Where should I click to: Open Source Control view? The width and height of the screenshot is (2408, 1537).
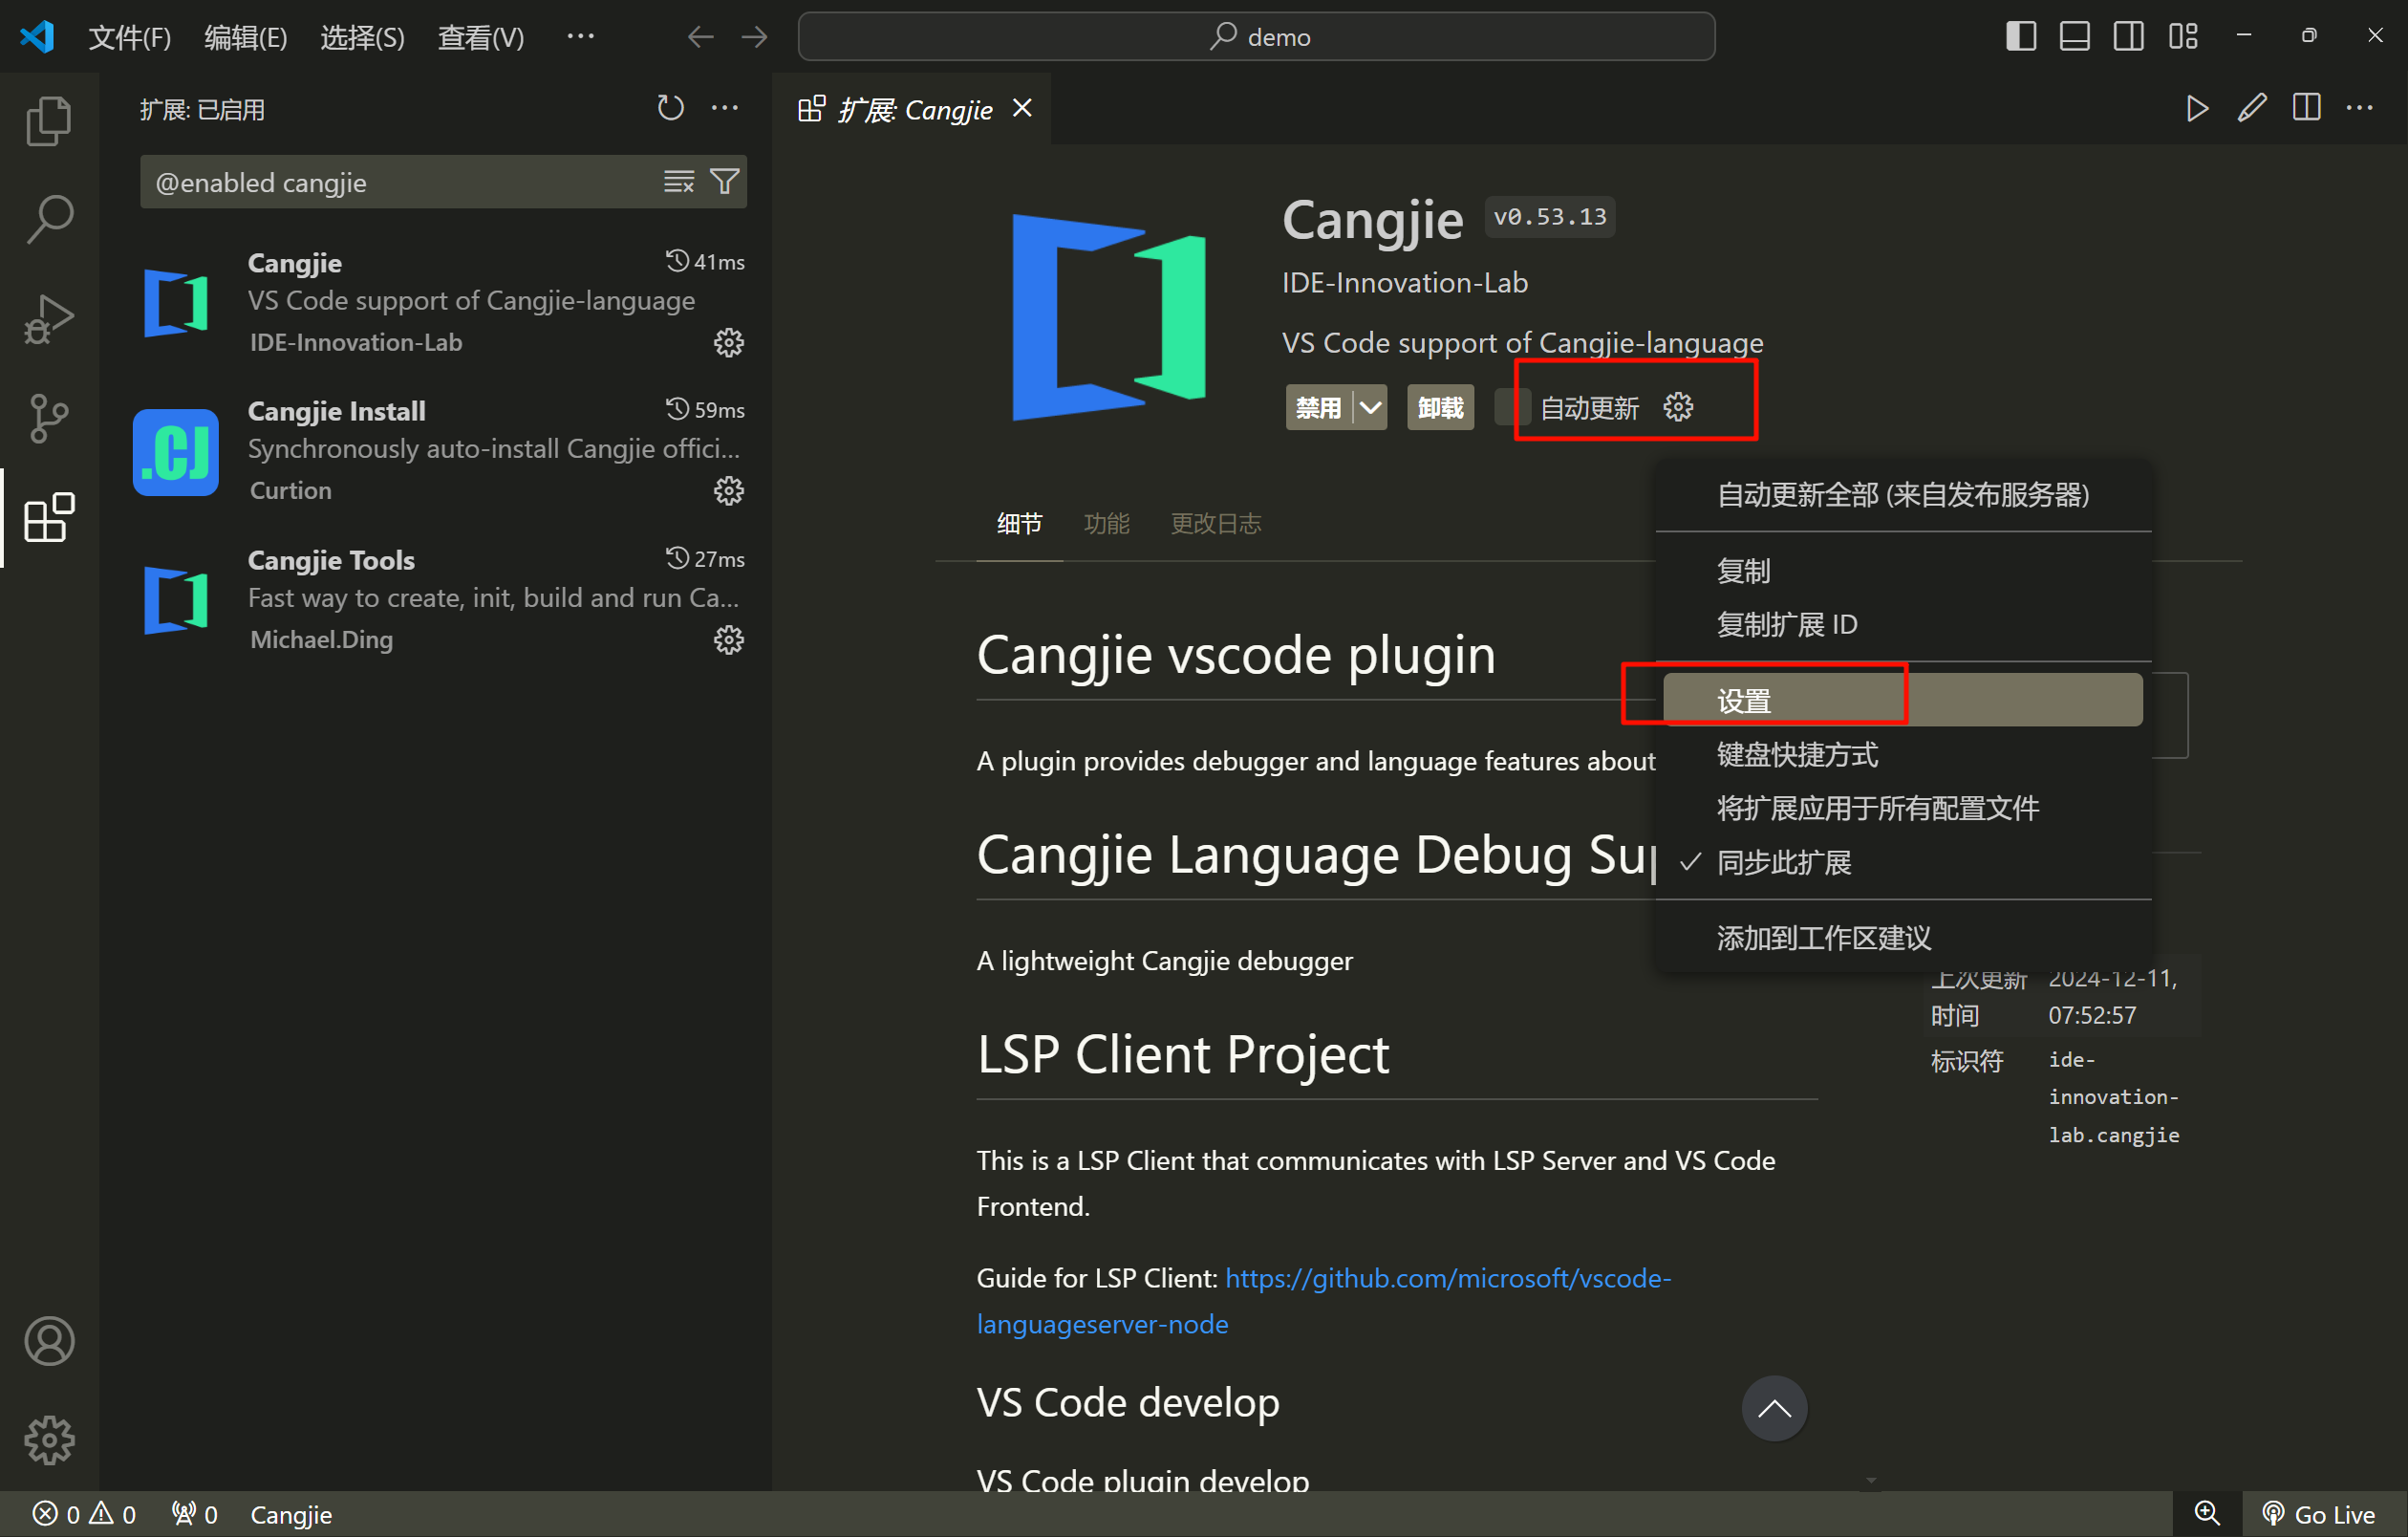tap(48, 418)
